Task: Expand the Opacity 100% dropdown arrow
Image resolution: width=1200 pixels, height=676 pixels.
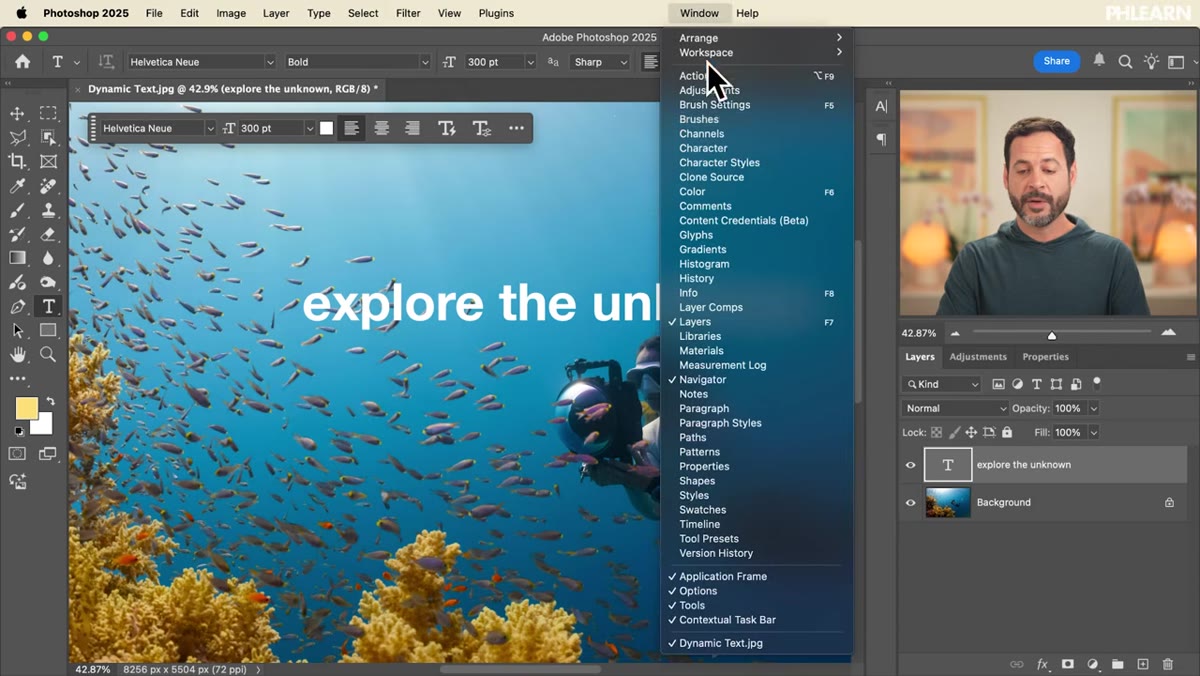Action: tap(1094, 409)
